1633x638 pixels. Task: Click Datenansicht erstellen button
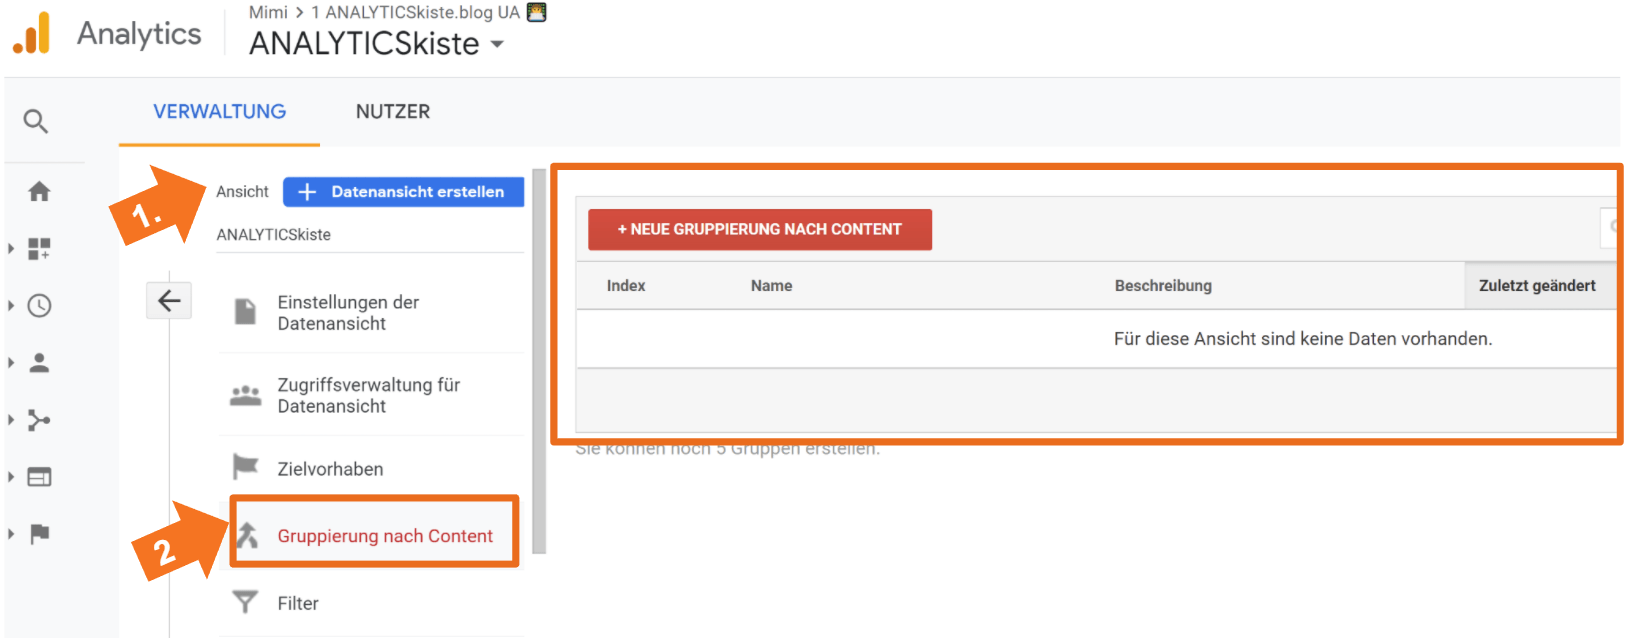click(x=403, y=192)
